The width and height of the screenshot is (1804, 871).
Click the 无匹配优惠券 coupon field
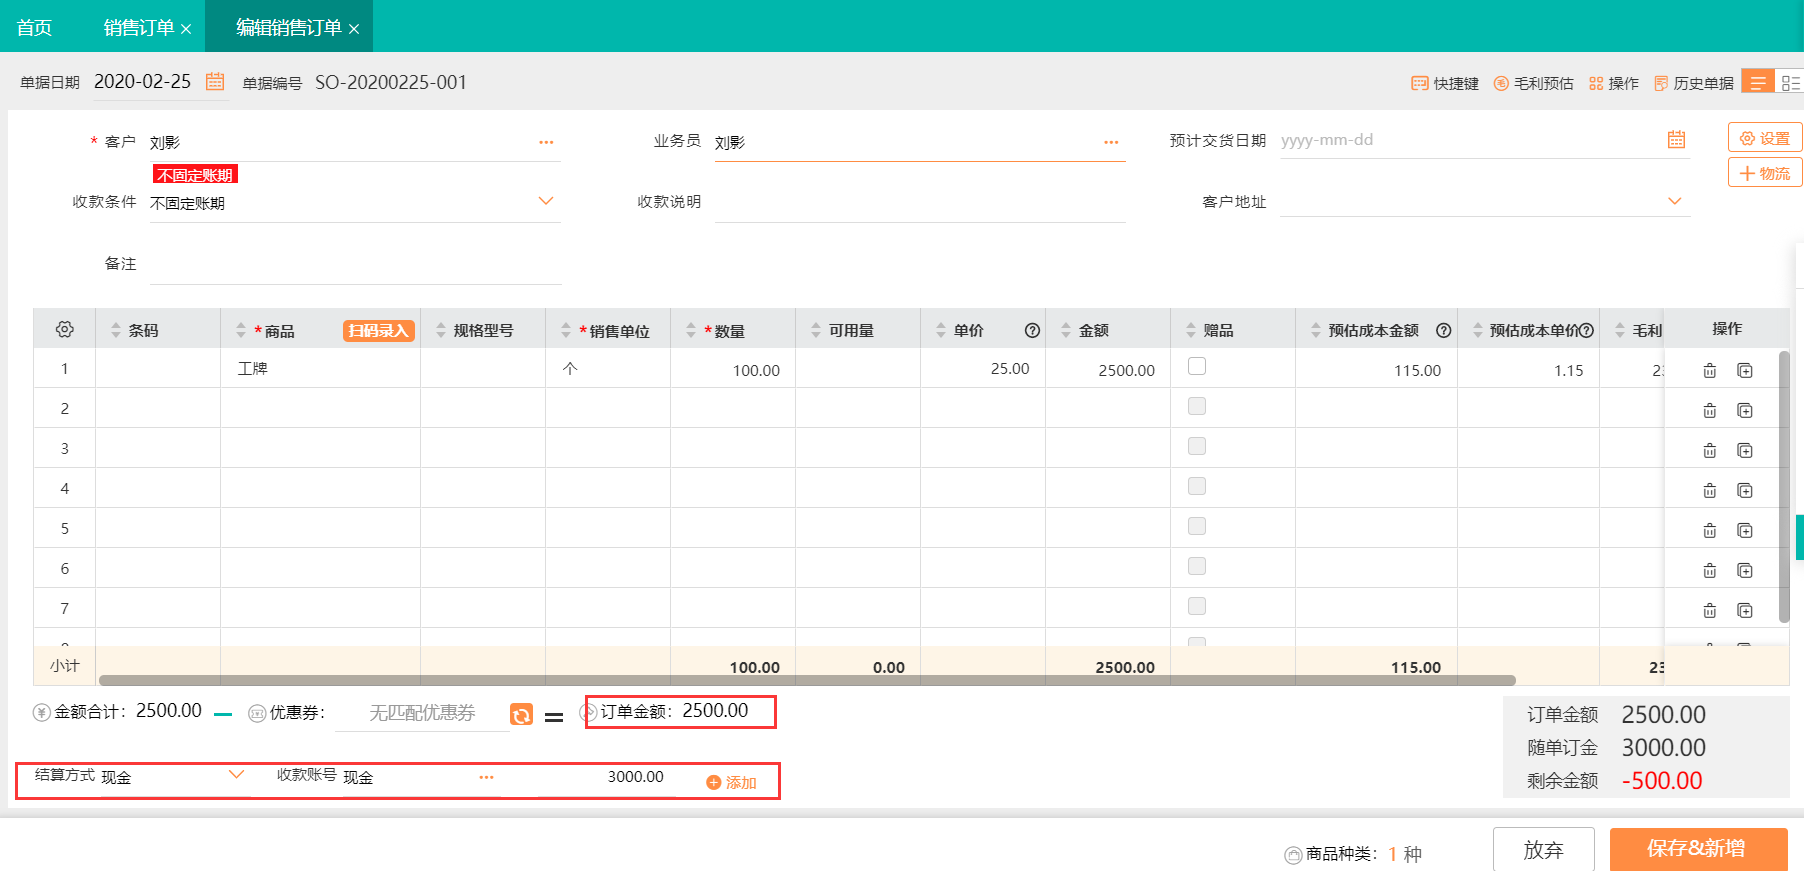[x=422, y=713]
